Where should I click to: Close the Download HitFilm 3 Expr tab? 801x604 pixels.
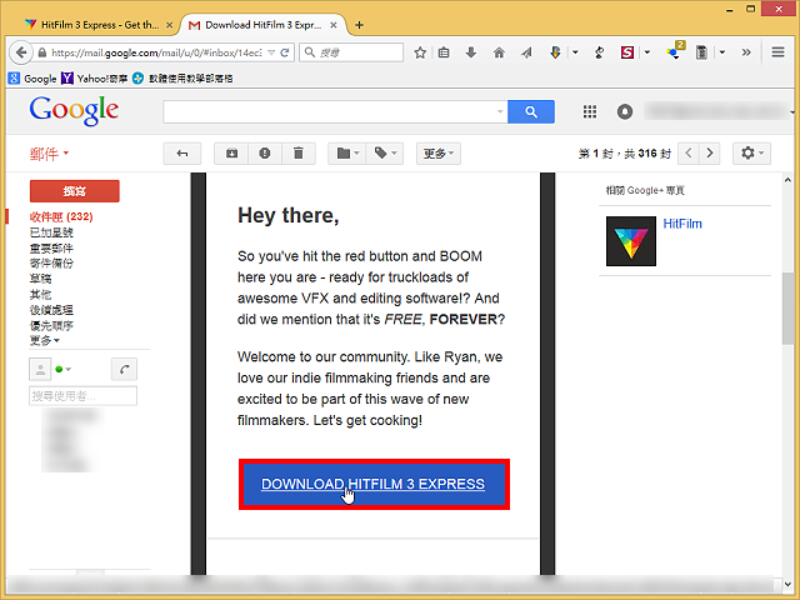[333, 25]
